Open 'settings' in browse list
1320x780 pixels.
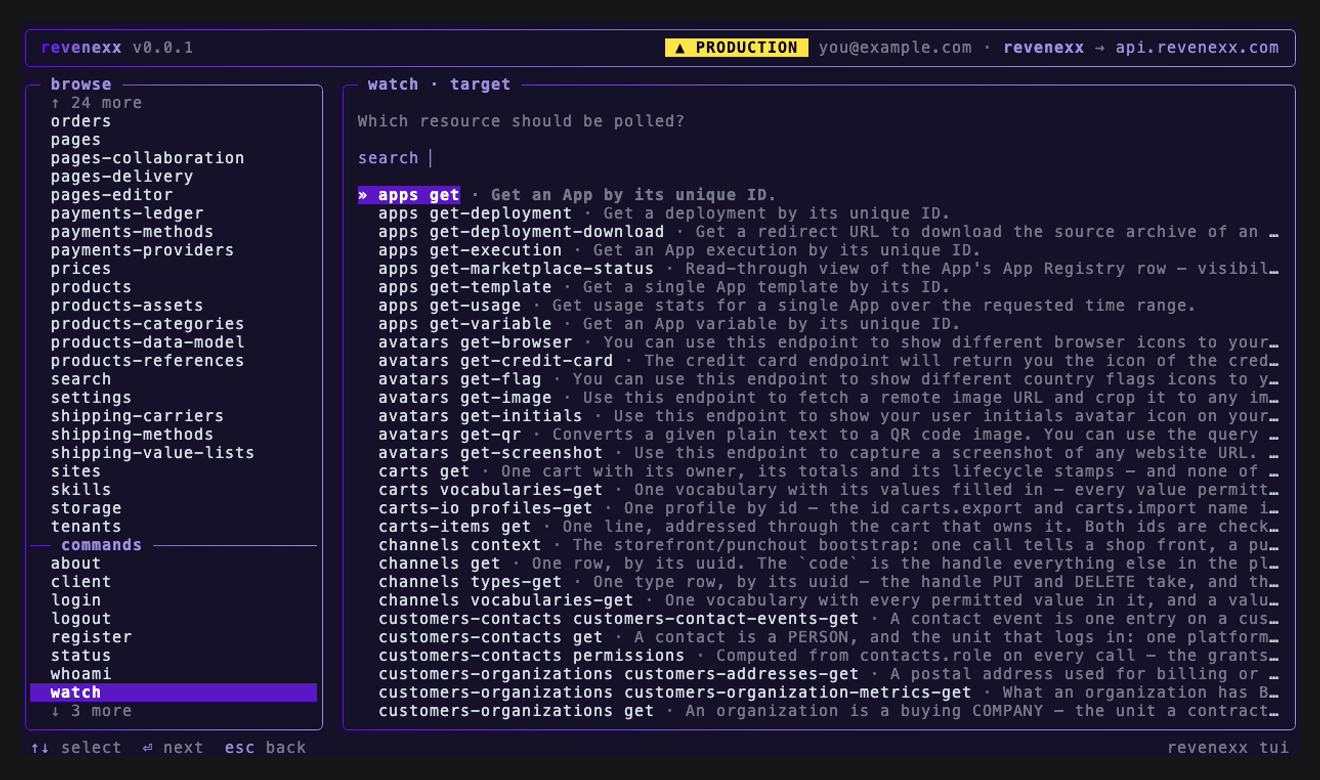[91, 398]
